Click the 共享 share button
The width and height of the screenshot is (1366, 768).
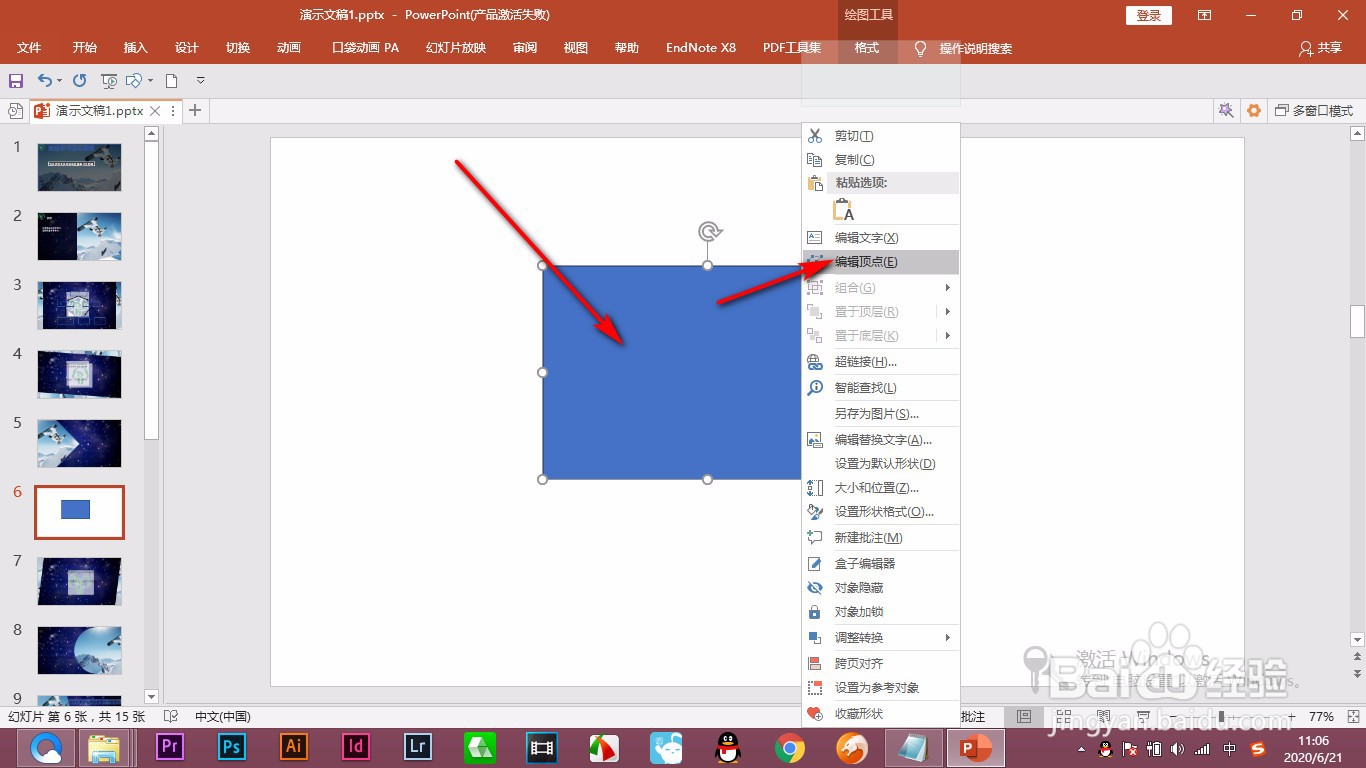point(1320,48)
